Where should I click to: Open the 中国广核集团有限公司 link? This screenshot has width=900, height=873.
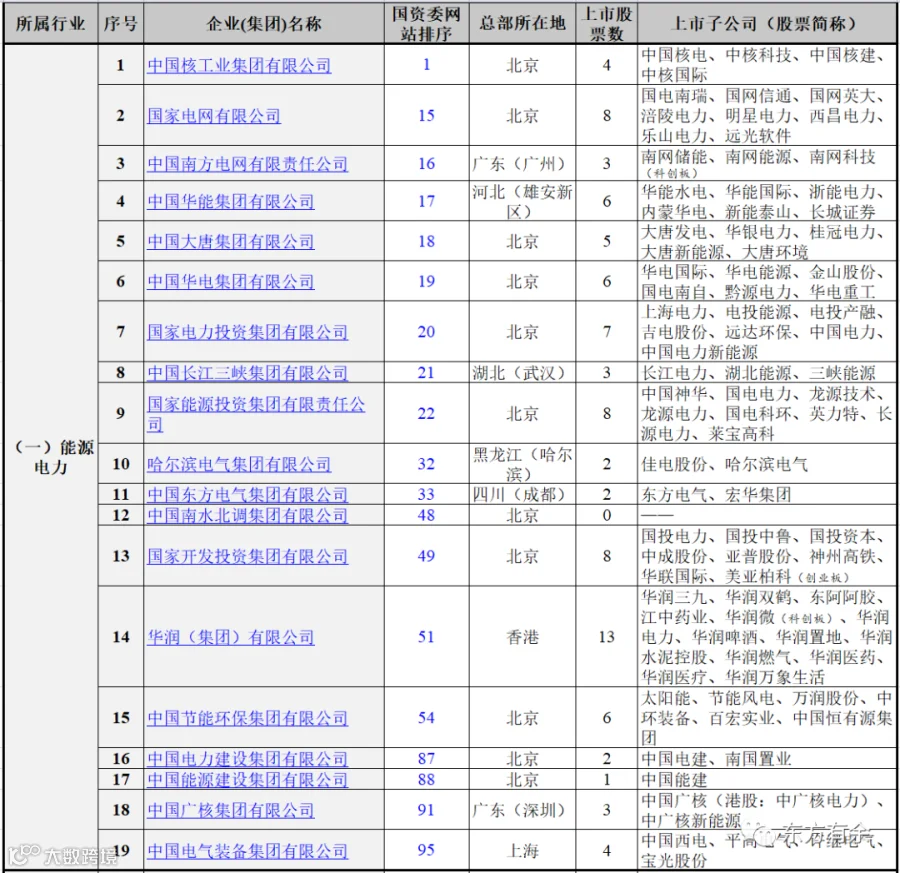230,810
